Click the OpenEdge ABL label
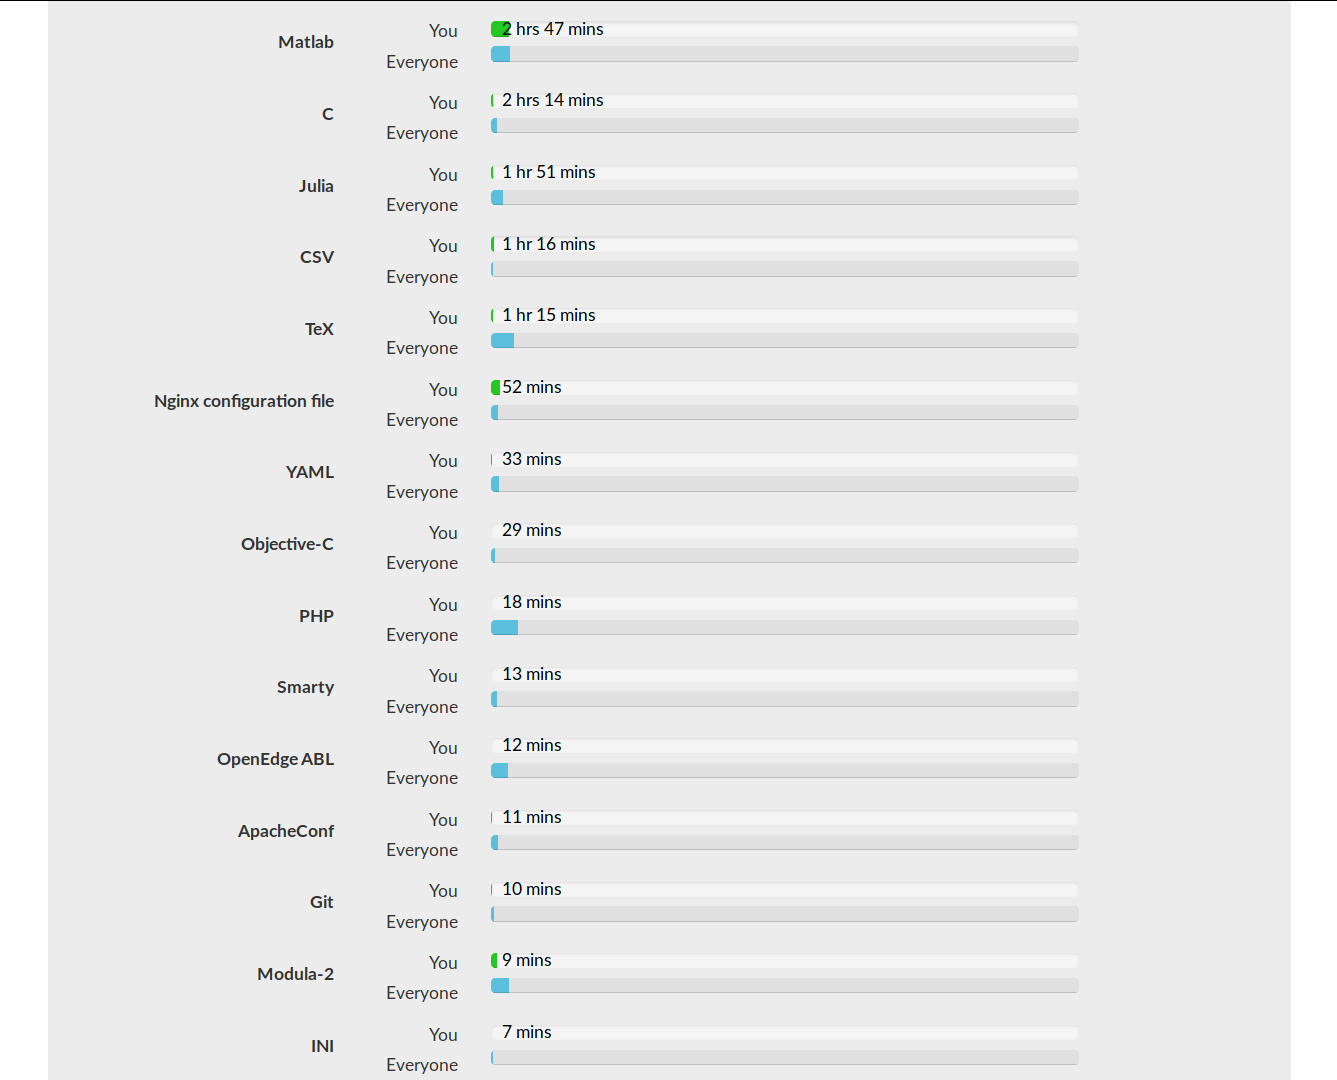The image size is (1337, 1080). coord(275,759)
